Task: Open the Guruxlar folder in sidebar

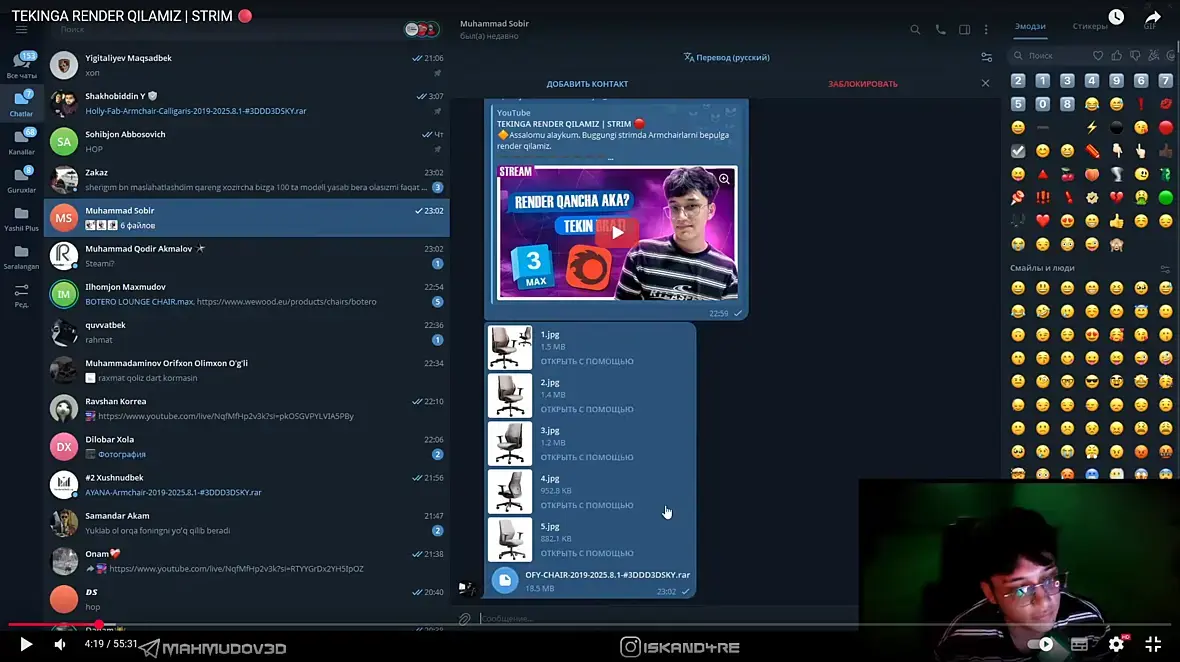Action: (x=21, y=180)
